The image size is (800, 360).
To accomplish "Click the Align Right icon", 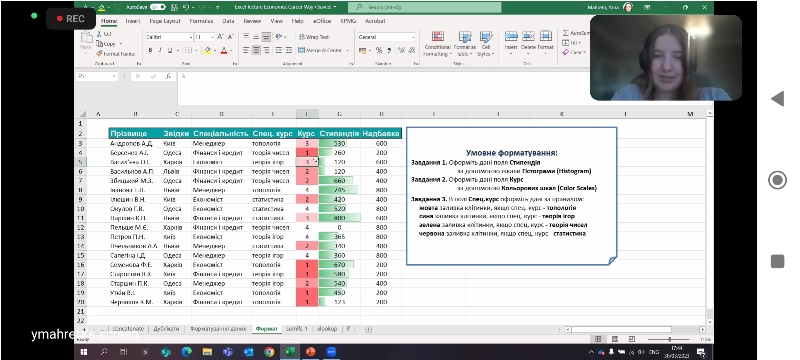I will coord(266,50).
